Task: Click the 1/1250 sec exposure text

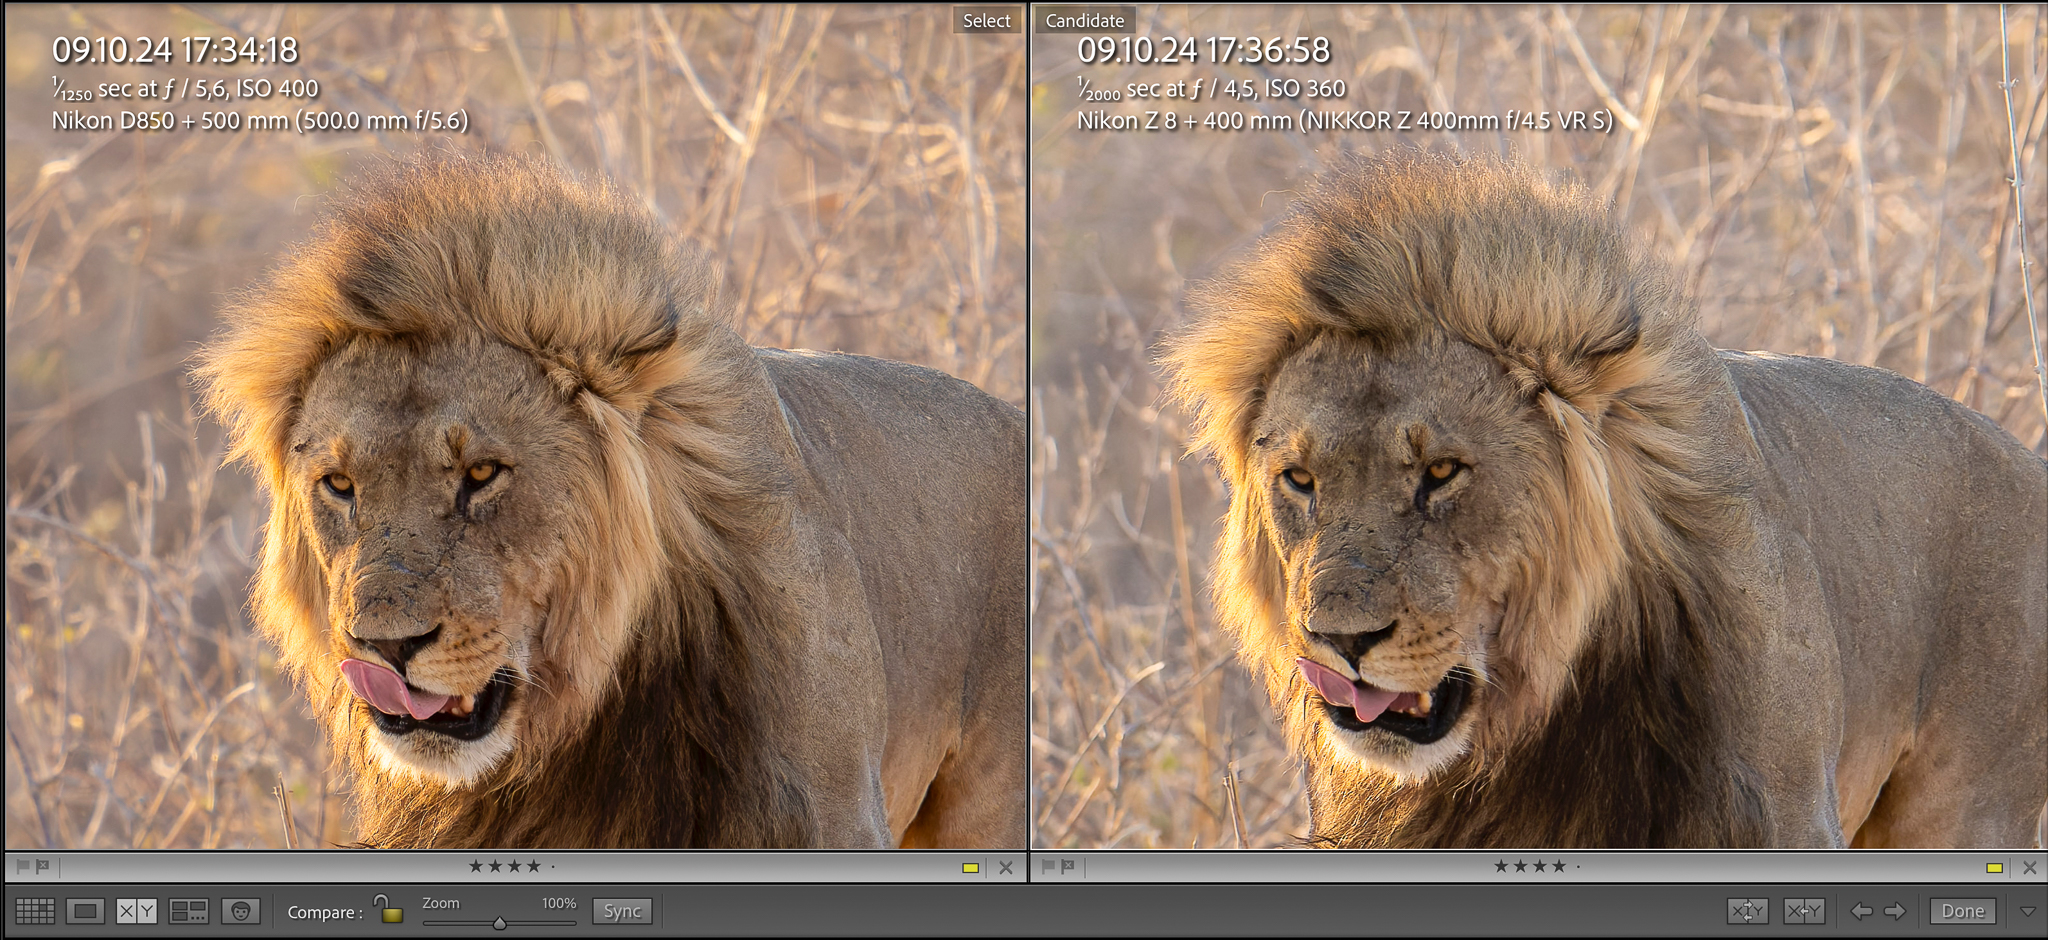Action: click(185, 89)
